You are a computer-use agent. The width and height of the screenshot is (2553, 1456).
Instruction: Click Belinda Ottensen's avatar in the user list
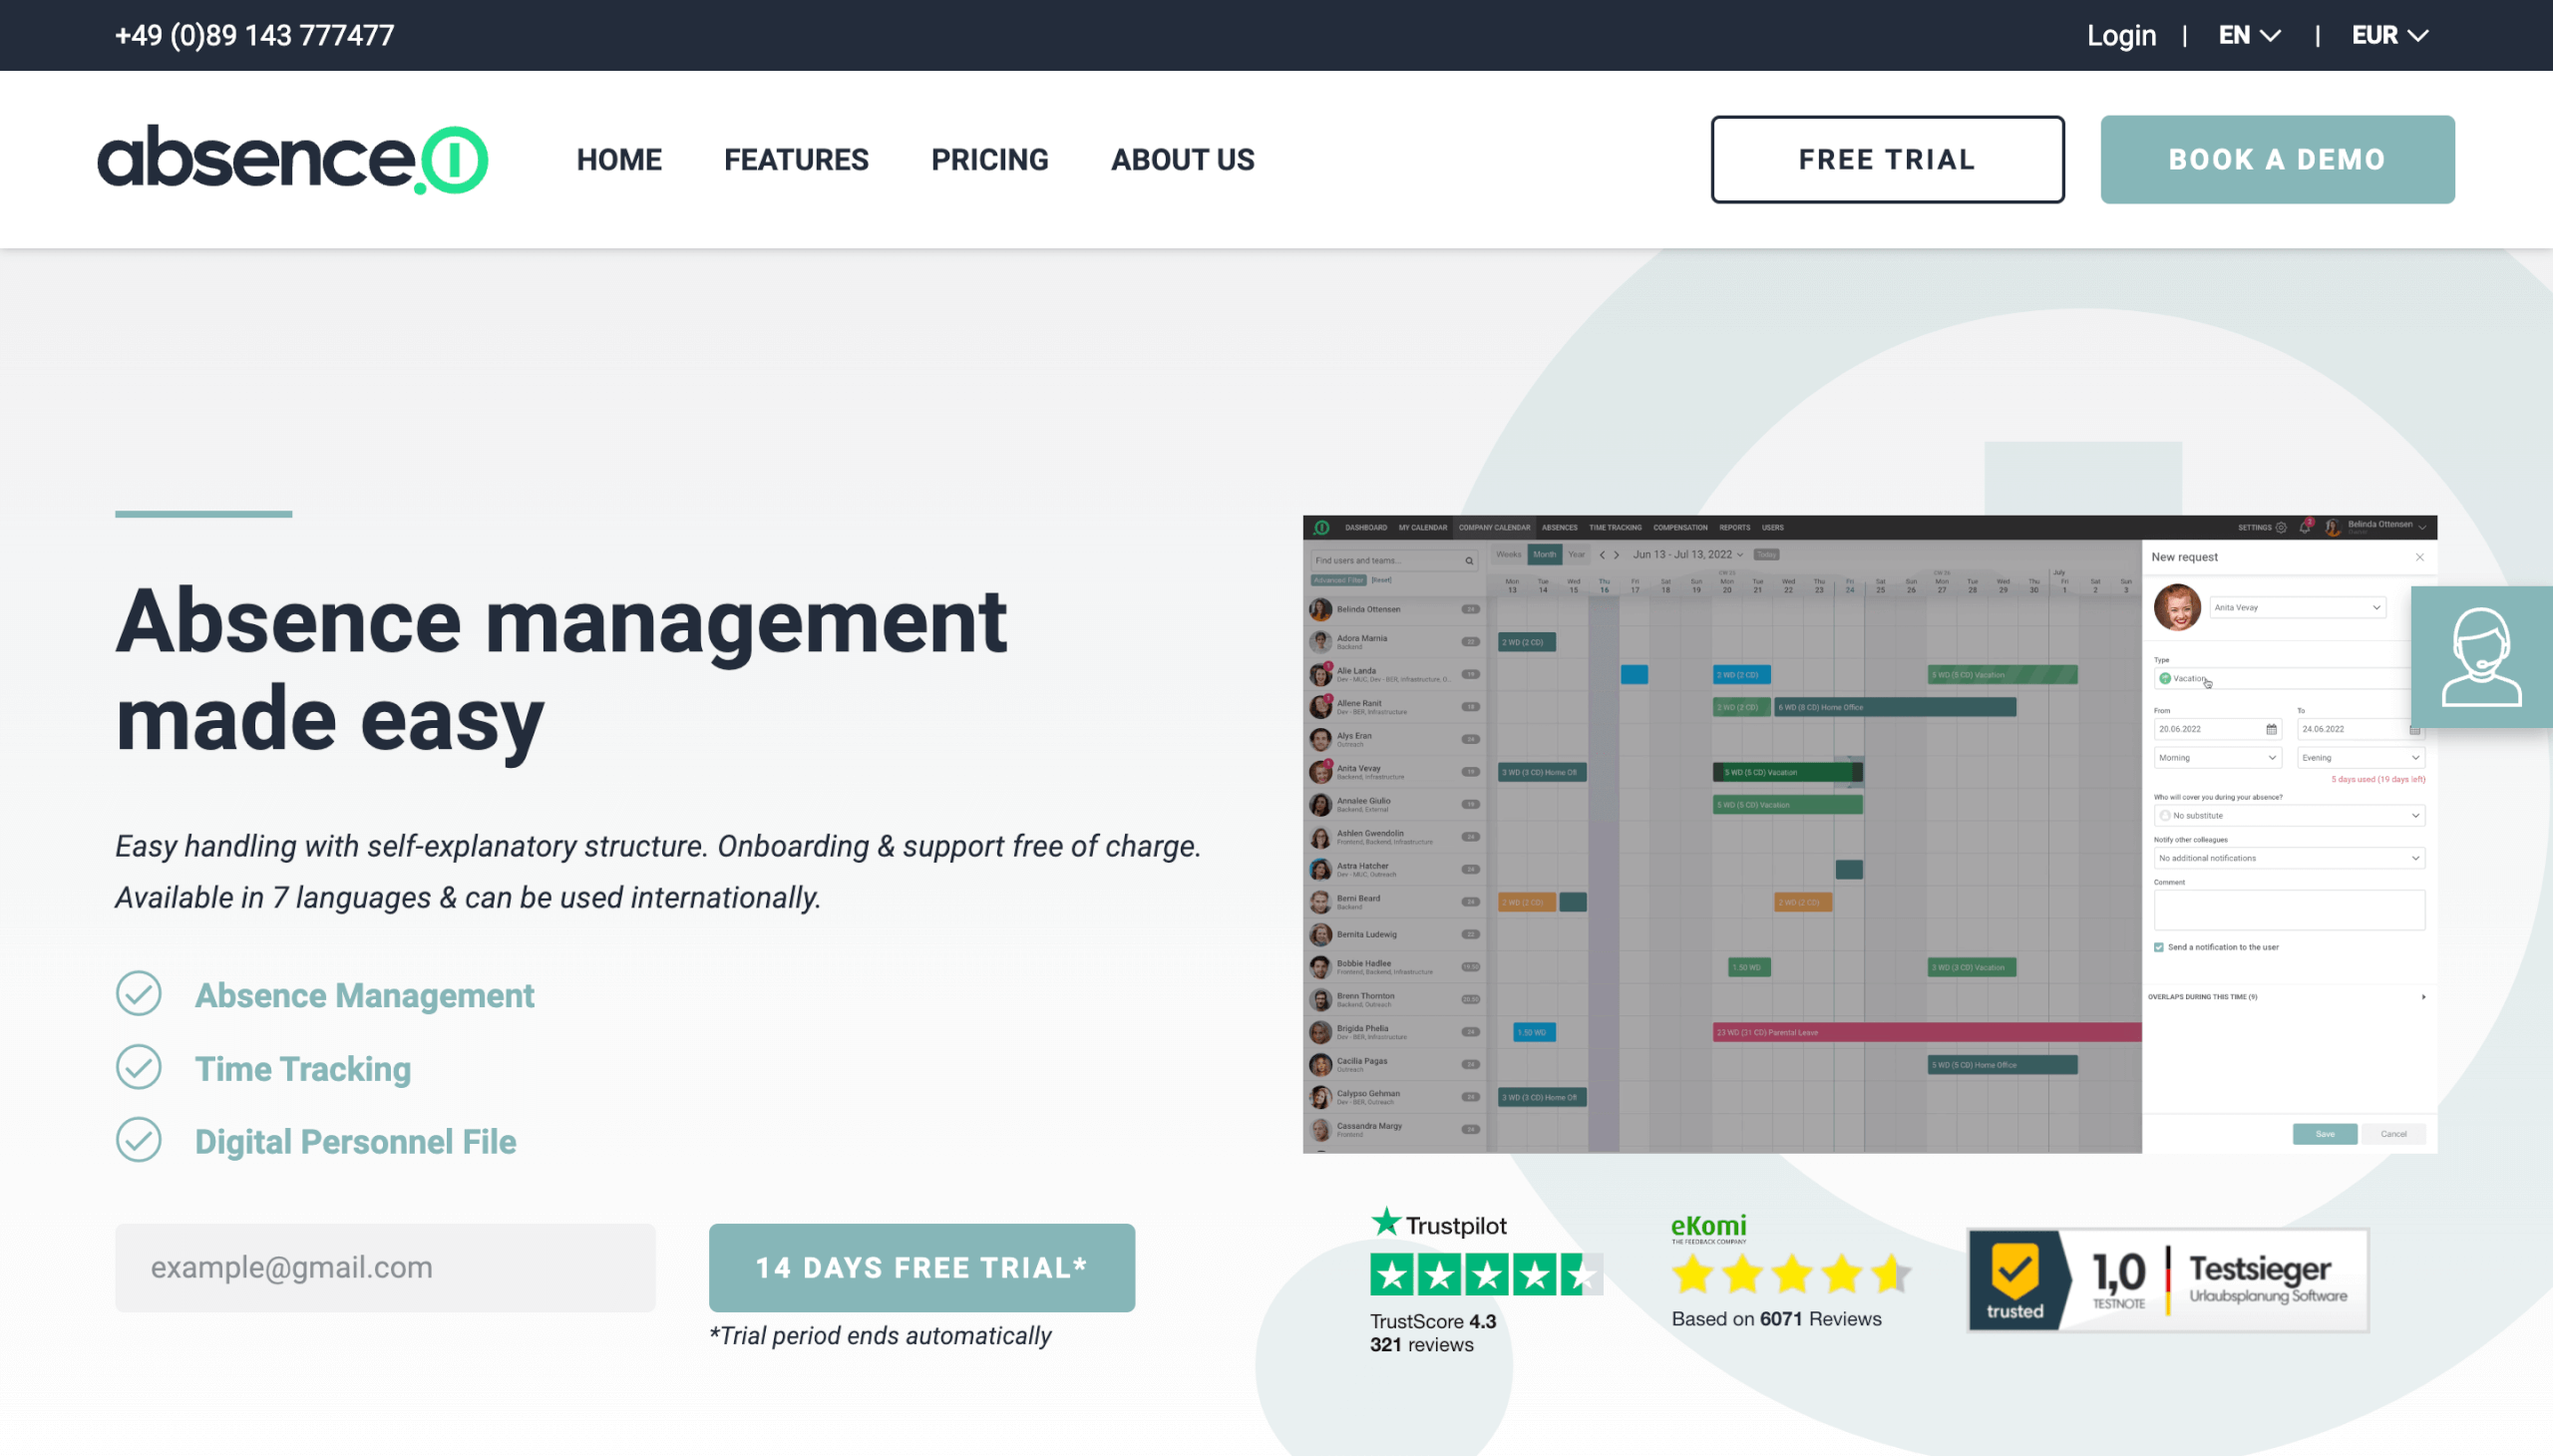pos(1320,609)
